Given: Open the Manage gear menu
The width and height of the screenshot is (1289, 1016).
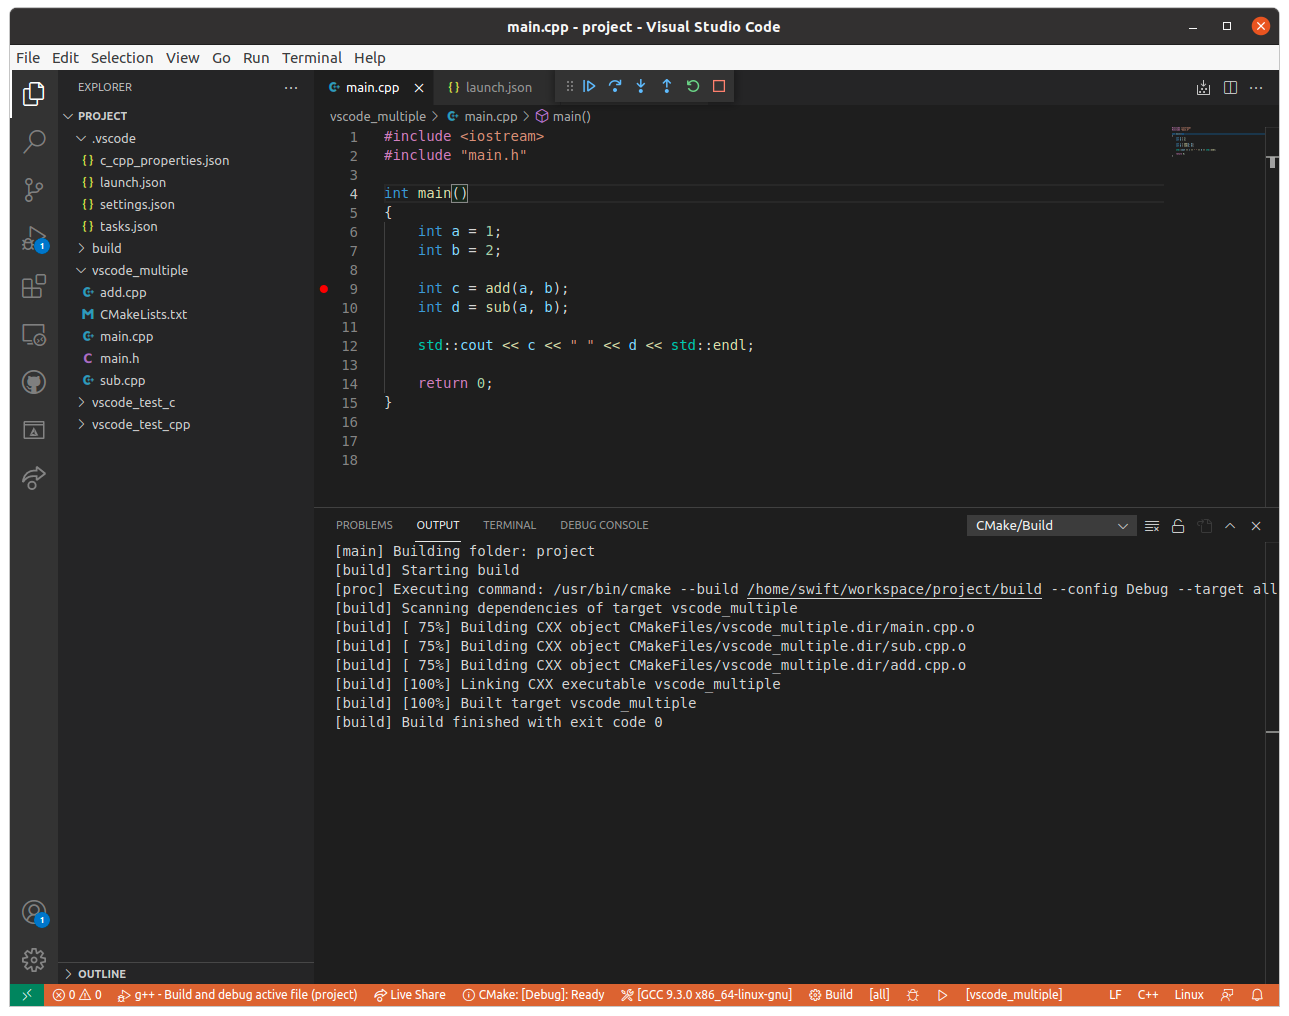Looking at the screenshot, I should [x=34, y=960].
